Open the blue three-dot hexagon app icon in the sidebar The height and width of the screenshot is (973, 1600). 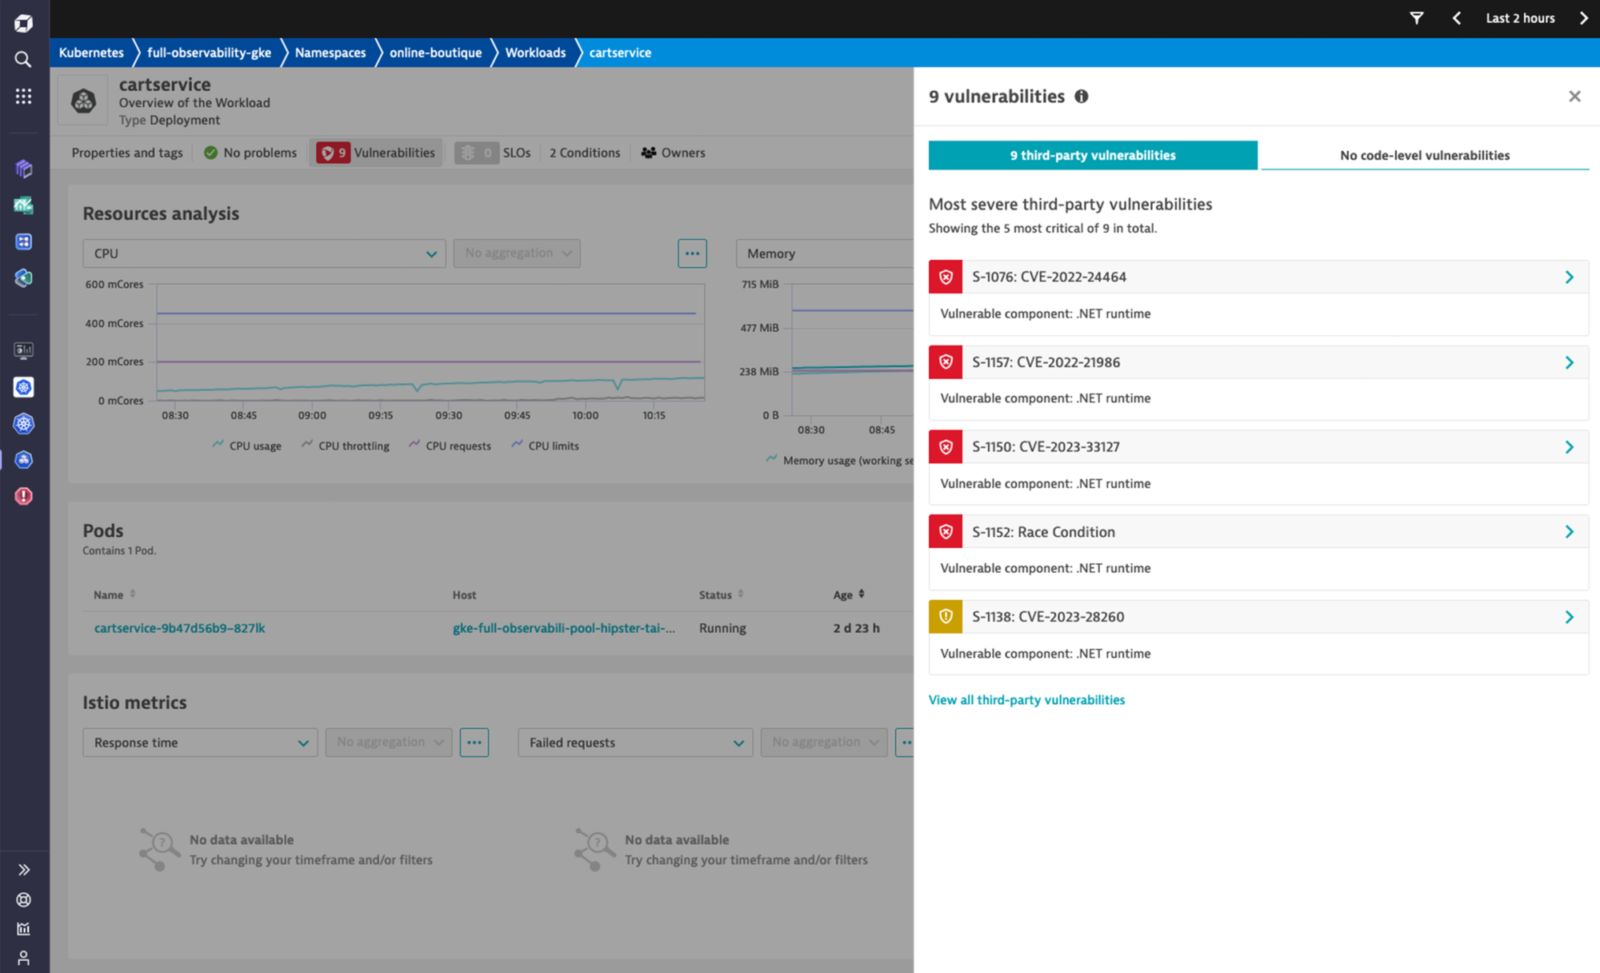coord(23,459)
